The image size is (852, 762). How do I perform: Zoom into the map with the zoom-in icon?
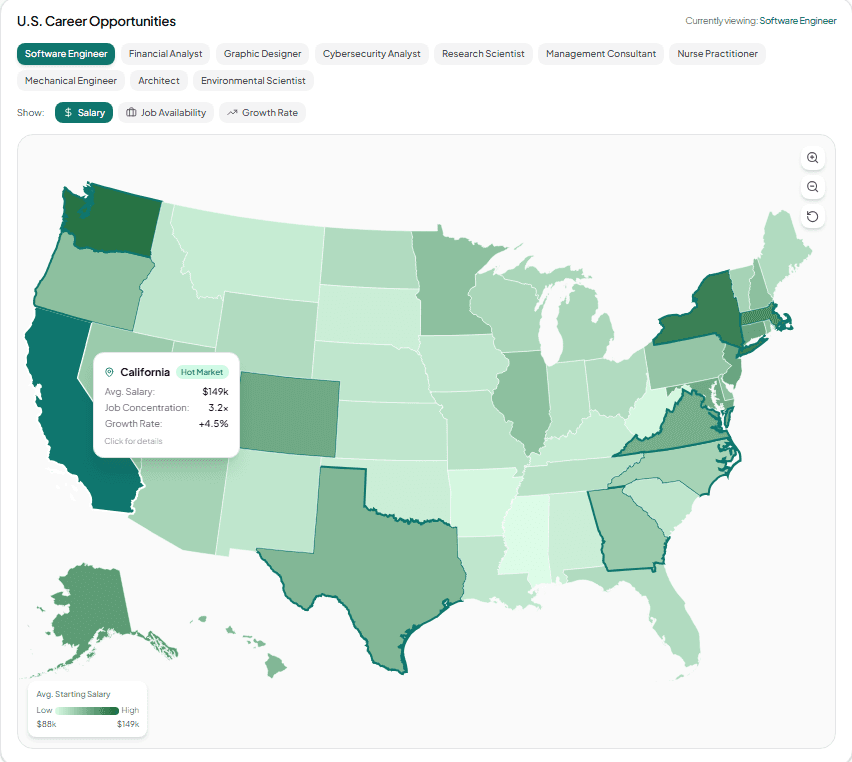pos(812,158)
